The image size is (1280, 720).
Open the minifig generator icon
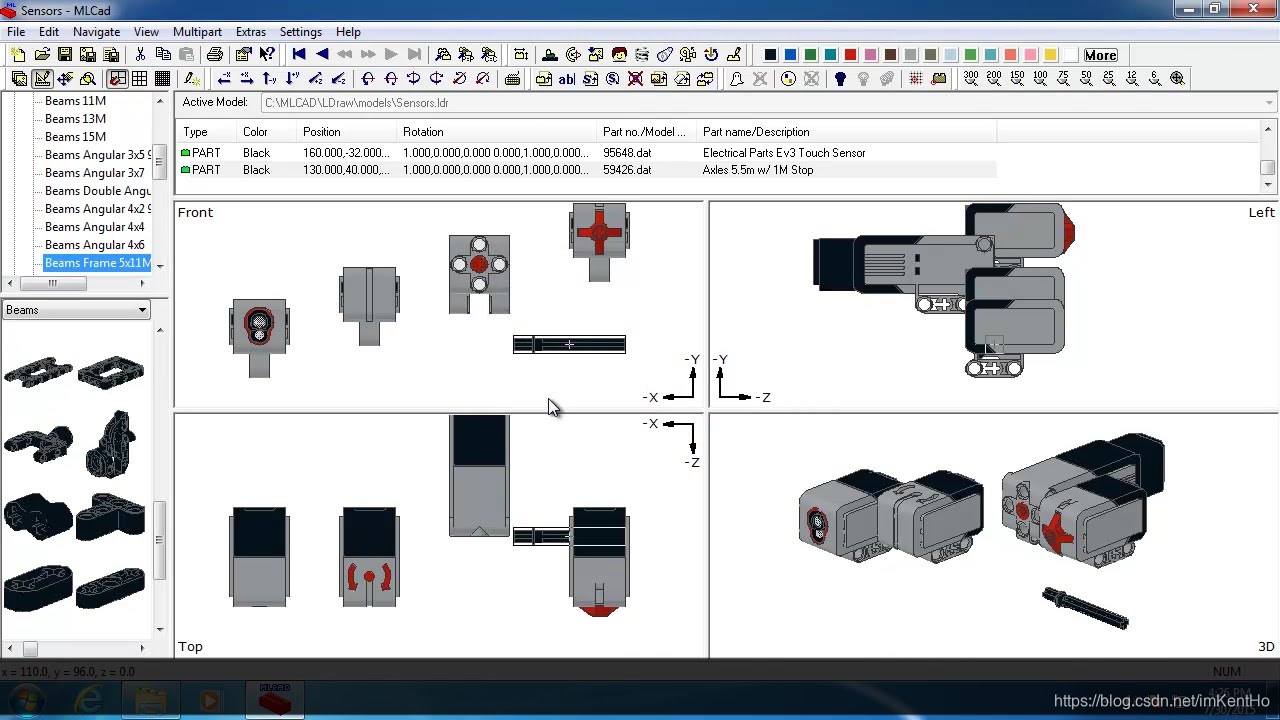(x=619, y=55)
